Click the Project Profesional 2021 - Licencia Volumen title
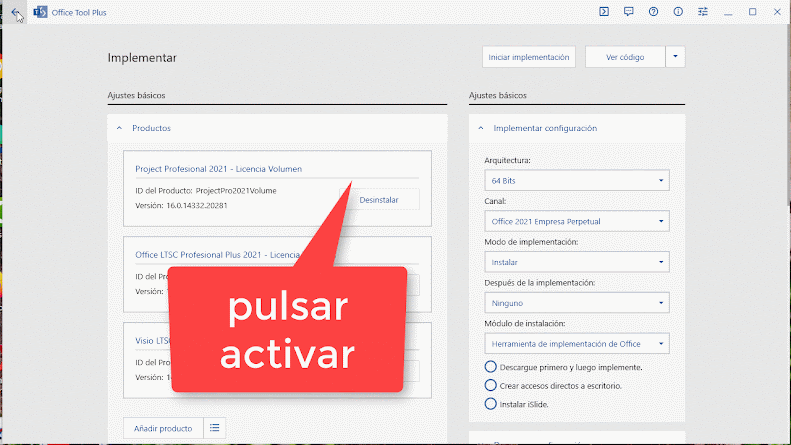 coord(218,169)
